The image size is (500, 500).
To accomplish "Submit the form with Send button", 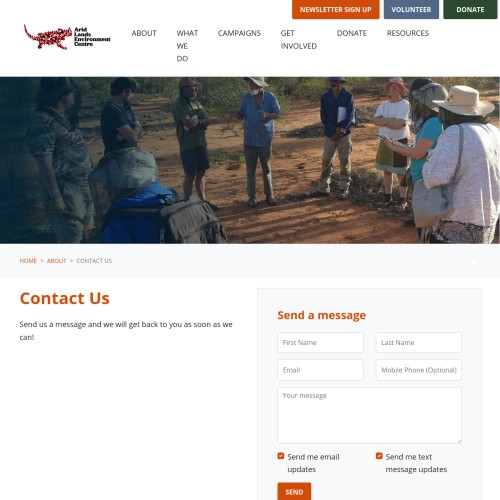I will pyautogui.click(x=294, y=492).
